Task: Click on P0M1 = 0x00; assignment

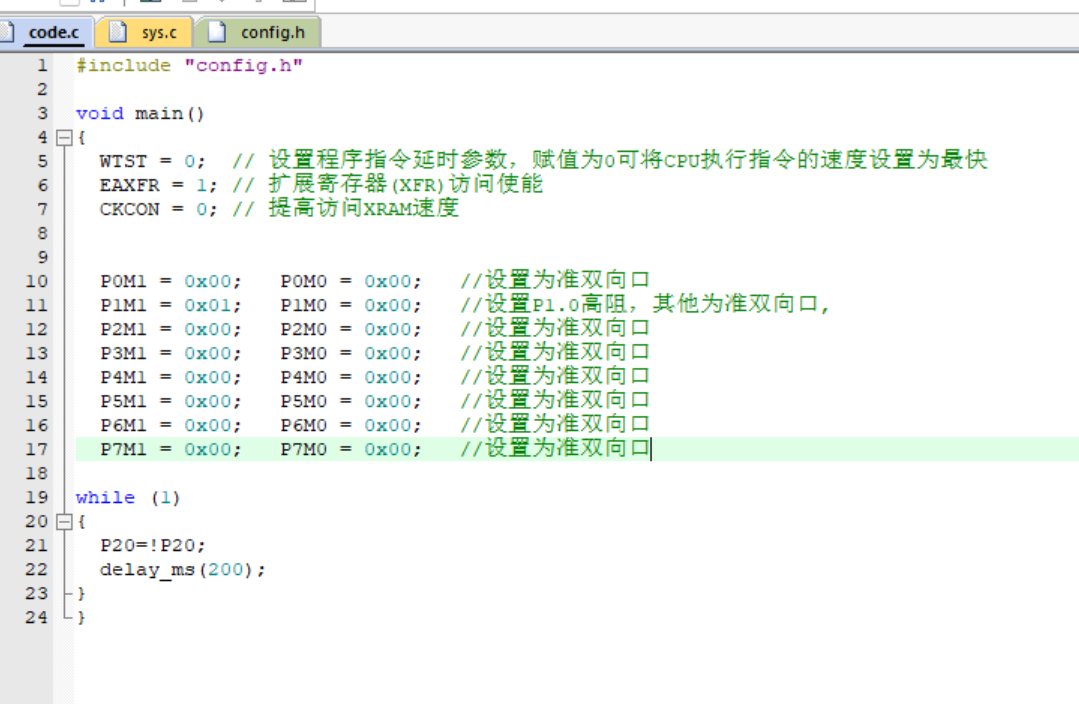Action: click(171, 281)
